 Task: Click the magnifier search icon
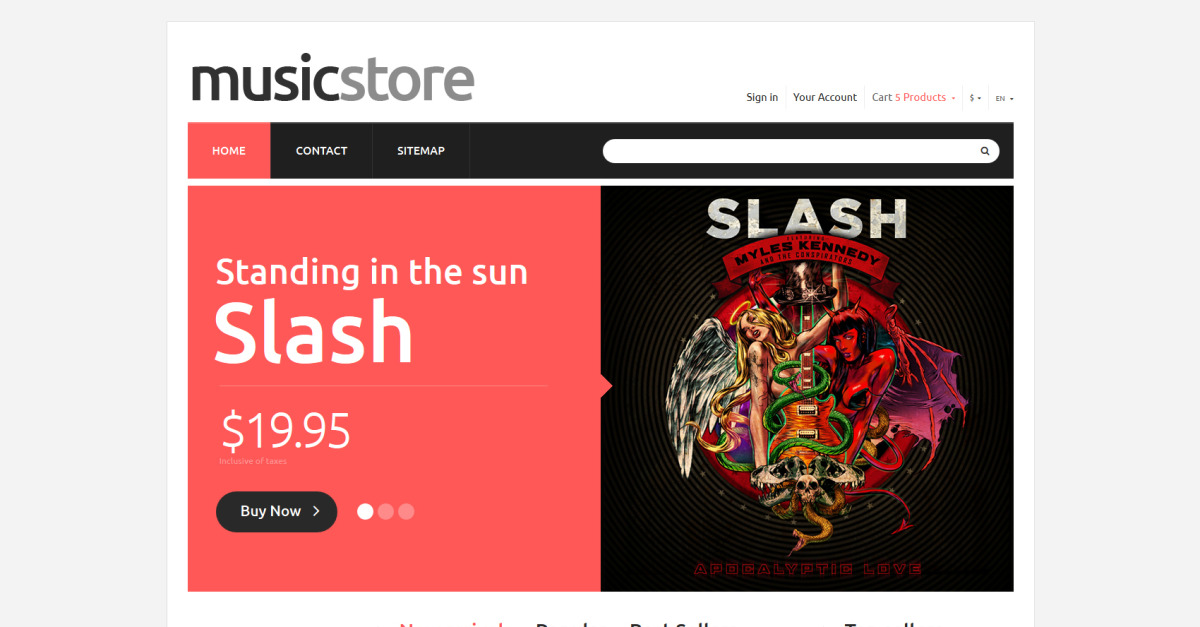click(x=985, y=151)
